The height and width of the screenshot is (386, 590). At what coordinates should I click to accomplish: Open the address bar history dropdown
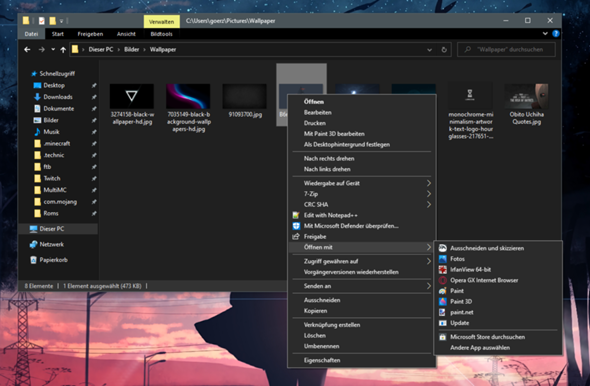click(x=429, y=50)
